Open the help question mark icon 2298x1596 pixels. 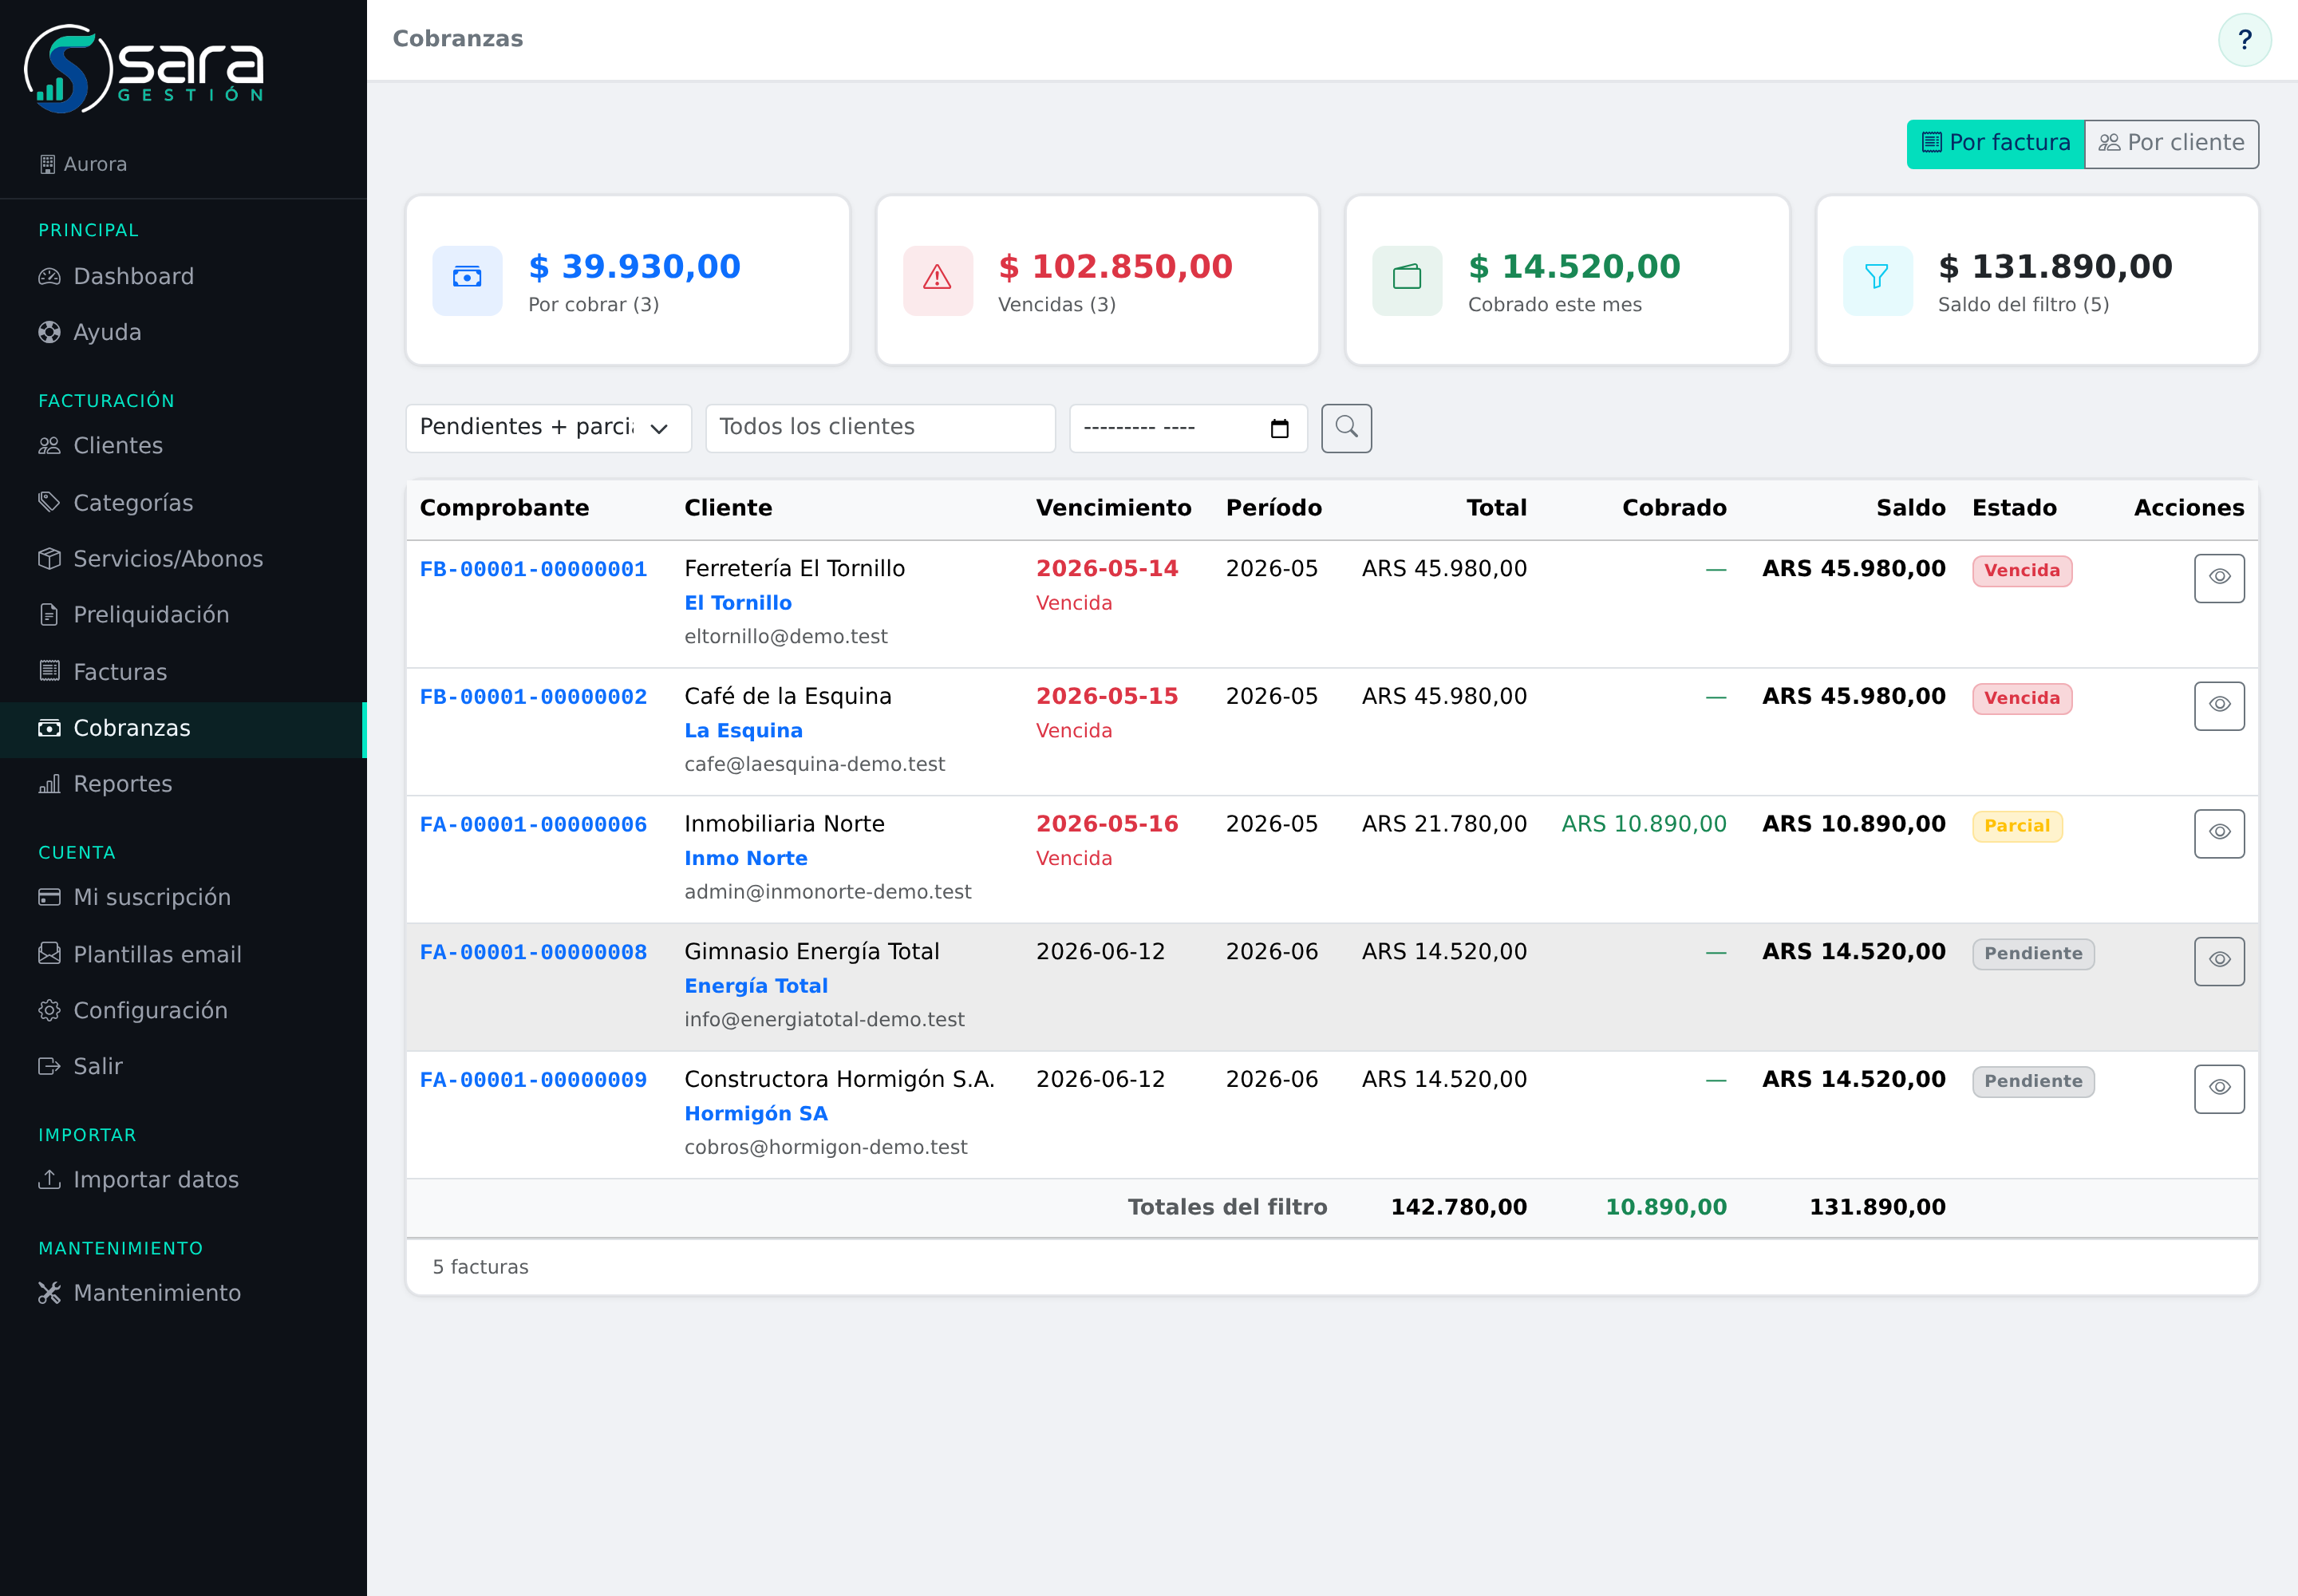[2244, 40]
